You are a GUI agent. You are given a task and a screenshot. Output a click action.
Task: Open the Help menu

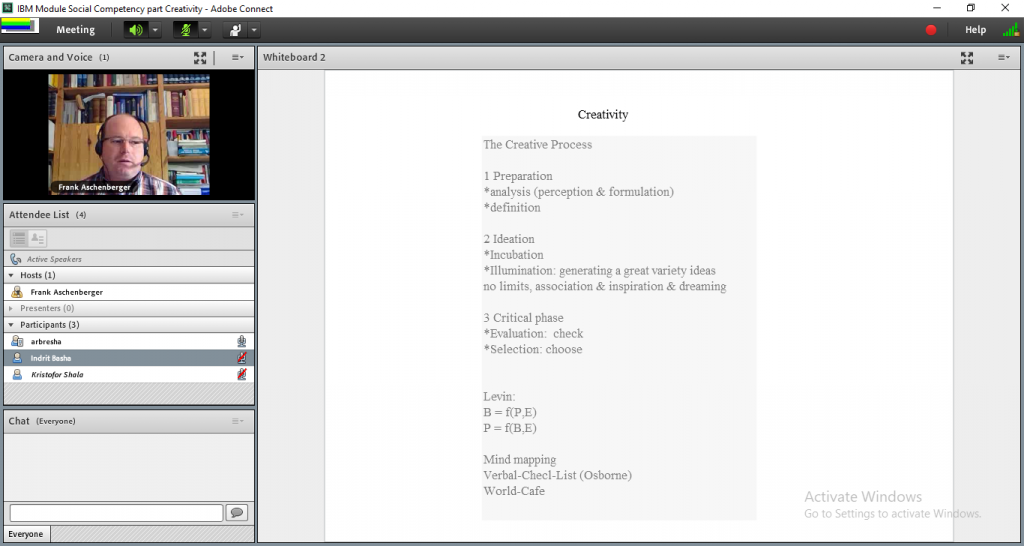pyautogui.click(x=975, y=30)
